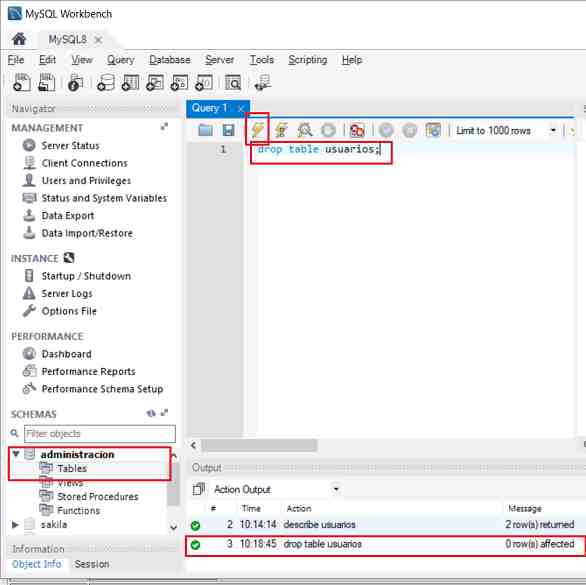This screenshot has width=586, height=585.
Task: Create a new view icon
Action: (x=155, y=83)
